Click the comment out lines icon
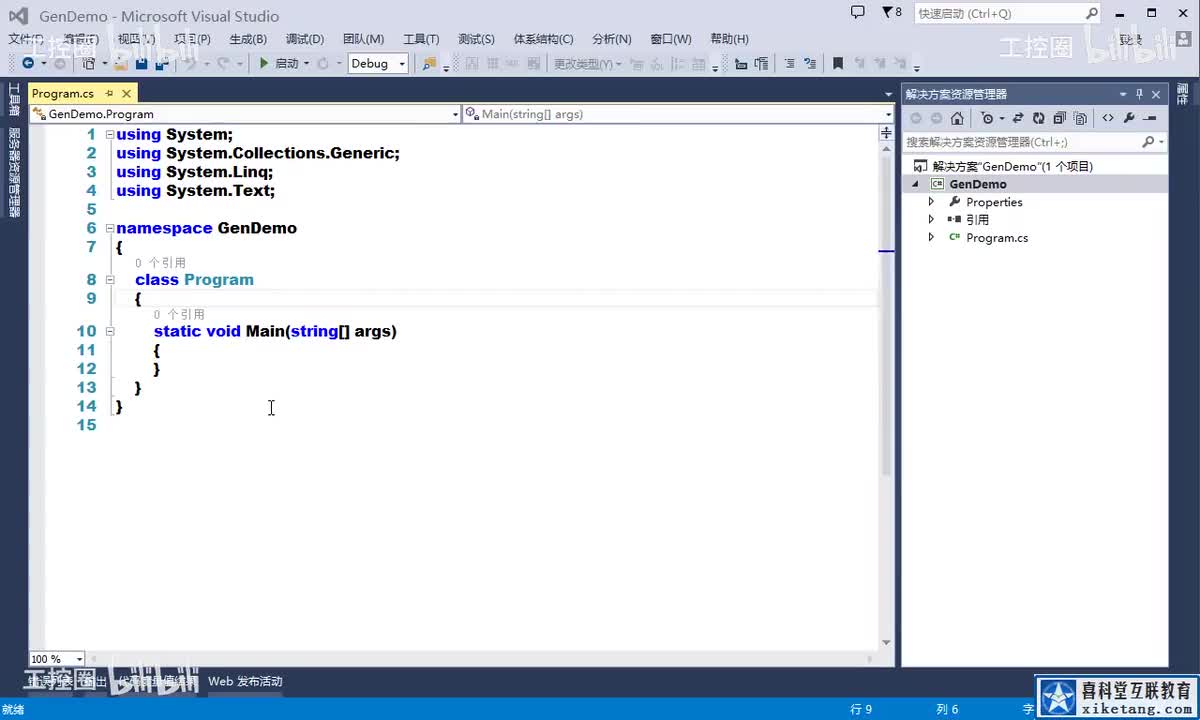Screen dimensions: 1200x720 (789, 63)
